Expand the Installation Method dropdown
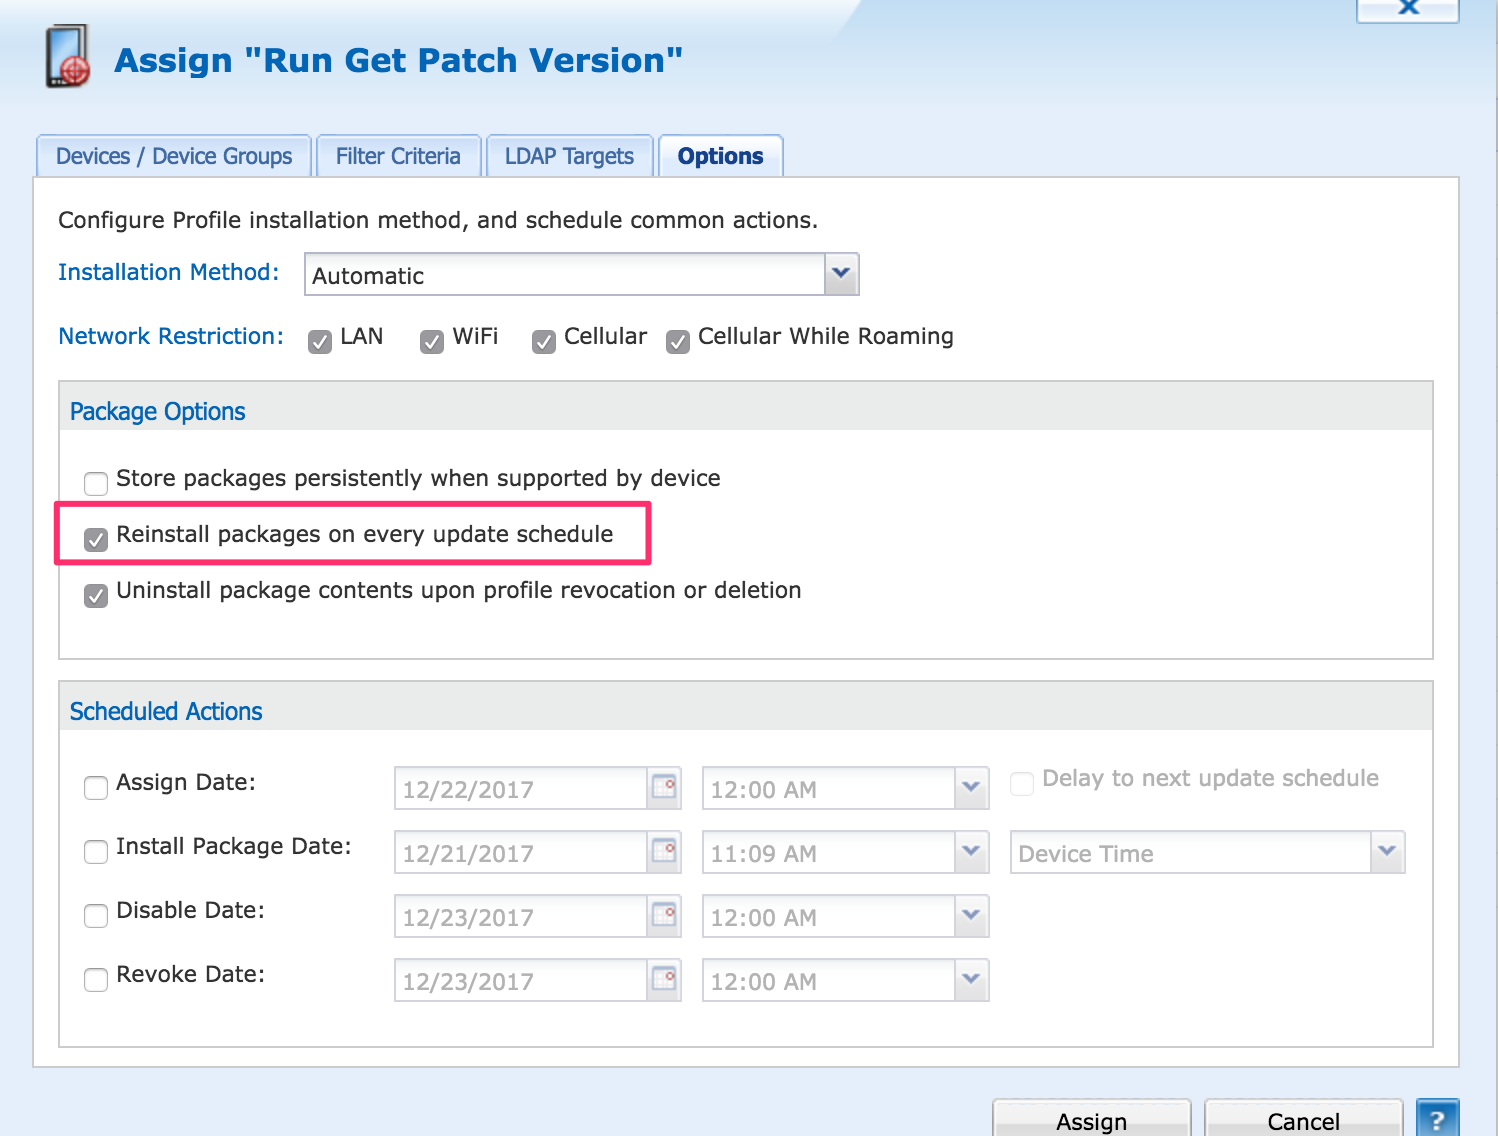 coord(841,274)
